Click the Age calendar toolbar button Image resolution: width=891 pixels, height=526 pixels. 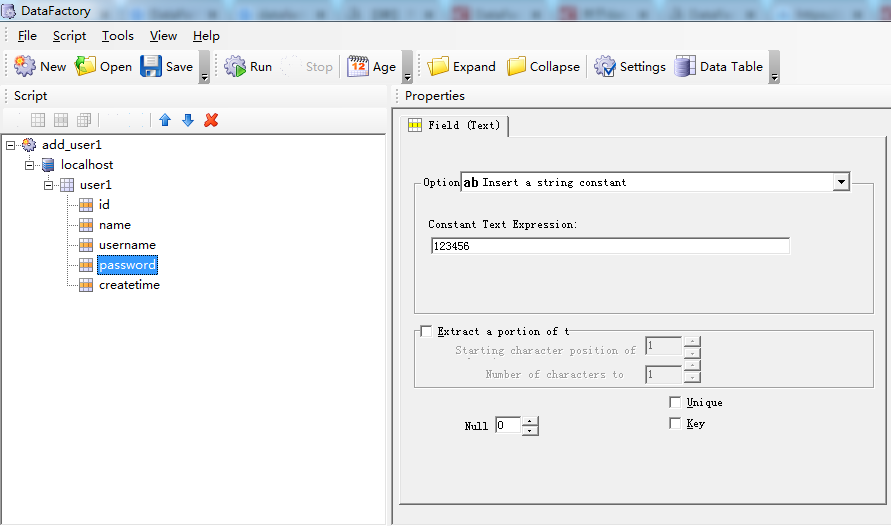(x=372, y=66)
